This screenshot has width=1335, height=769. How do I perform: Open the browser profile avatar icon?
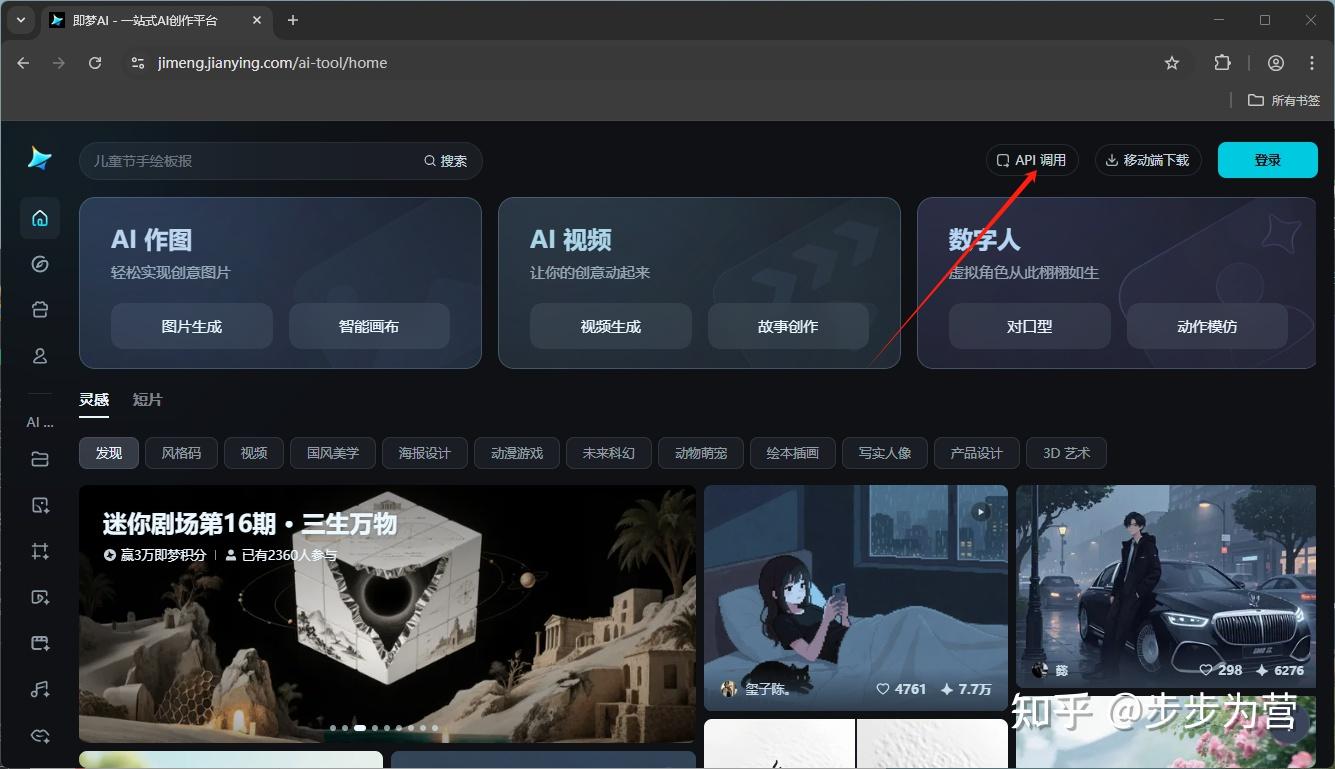tap(1276, 63)
